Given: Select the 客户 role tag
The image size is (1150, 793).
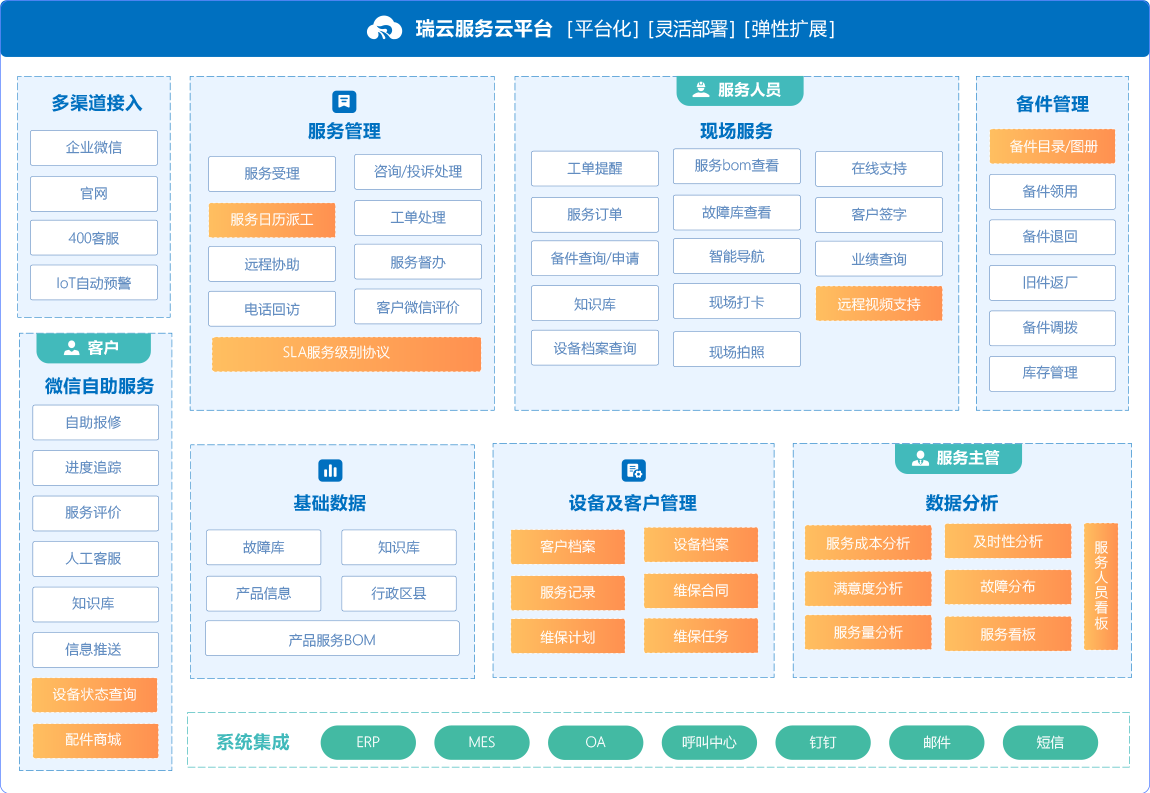Looking at the screenshot, I should point(93,348).
